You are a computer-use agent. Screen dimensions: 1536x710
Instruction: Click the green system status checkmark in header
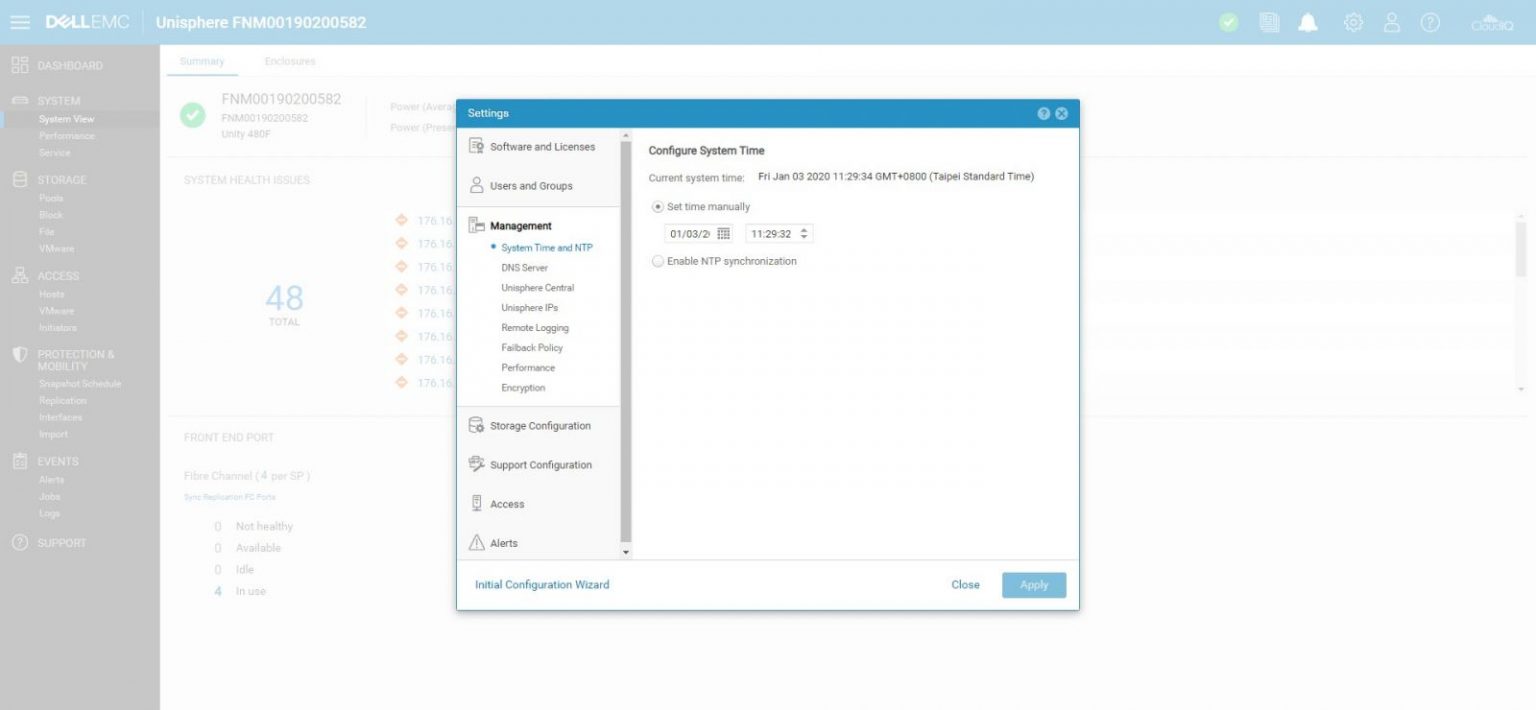pos(1229,22)
